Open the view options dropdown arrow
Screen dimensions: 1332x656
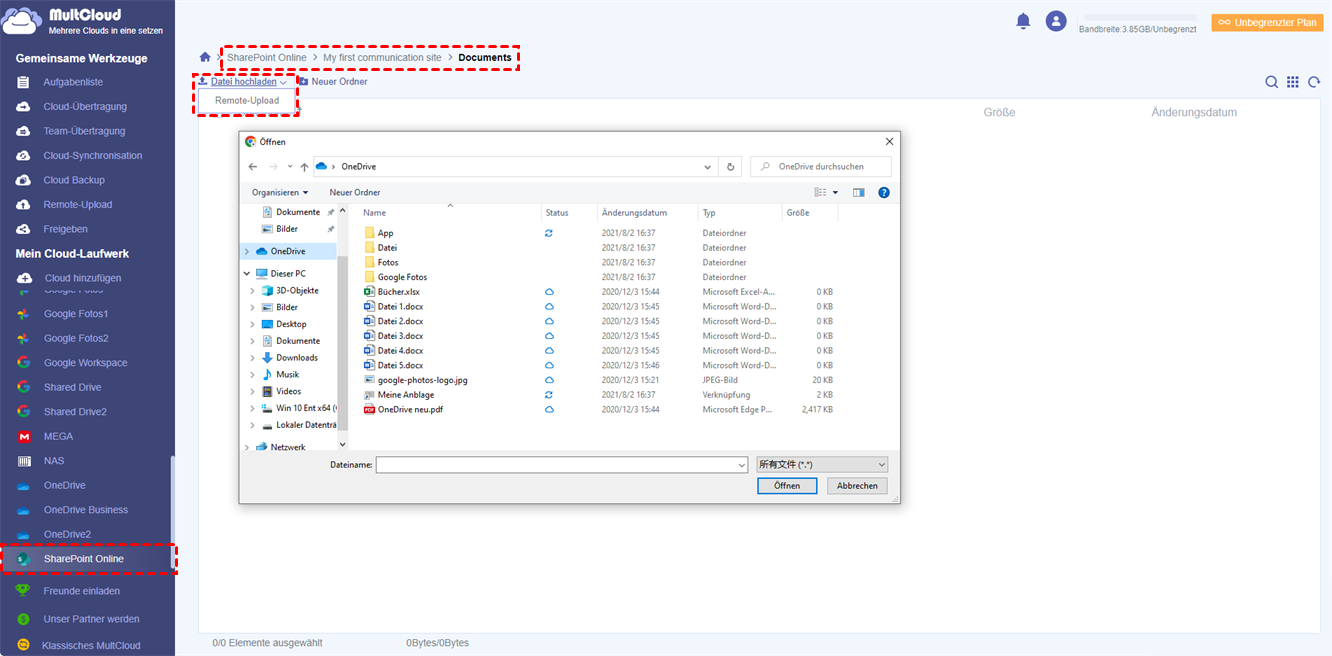pyautogui.click(x=835, y=192)
